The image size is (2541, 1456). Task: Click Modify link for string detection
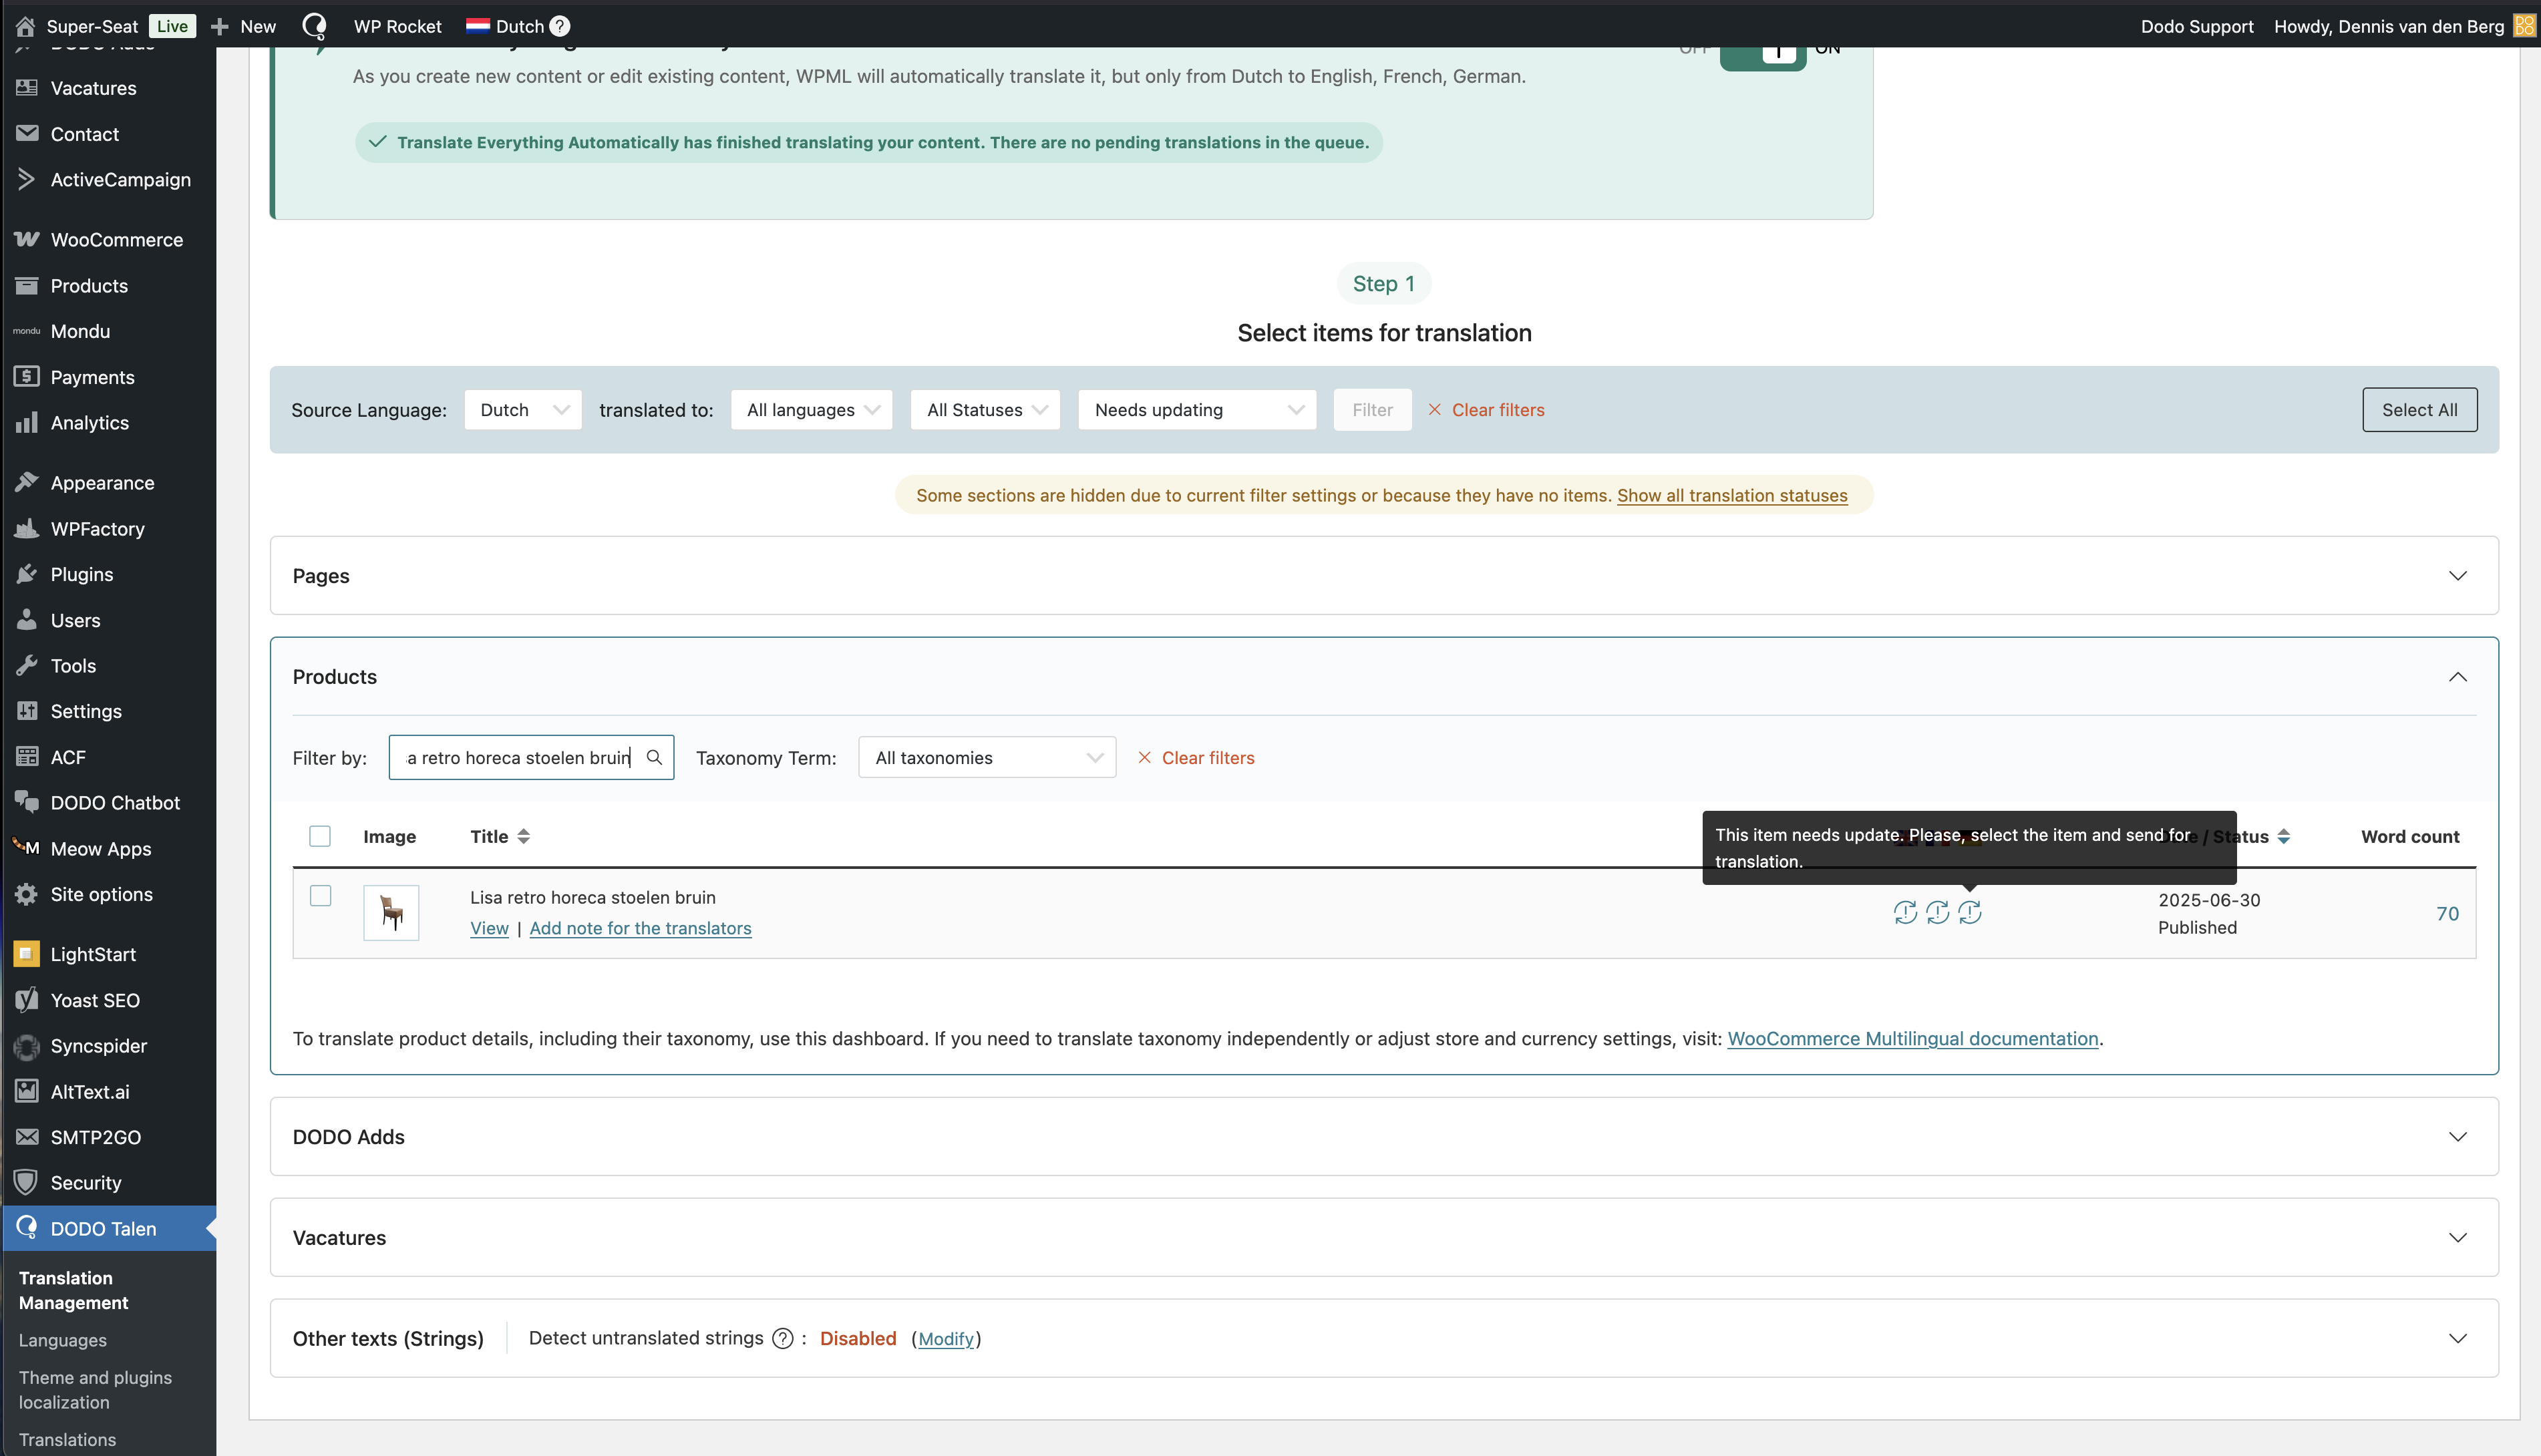pyautogui.click(x=945, y=1338)
